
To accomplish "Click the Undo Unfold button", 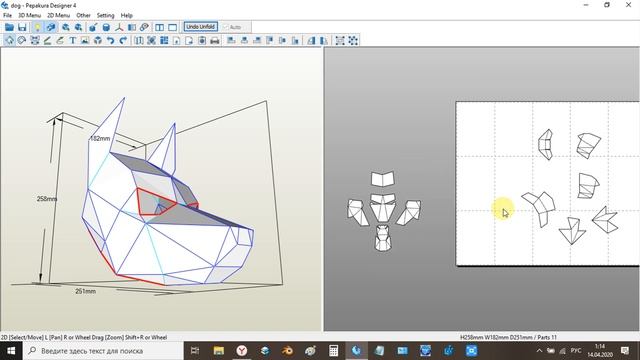I will [200, 27].
